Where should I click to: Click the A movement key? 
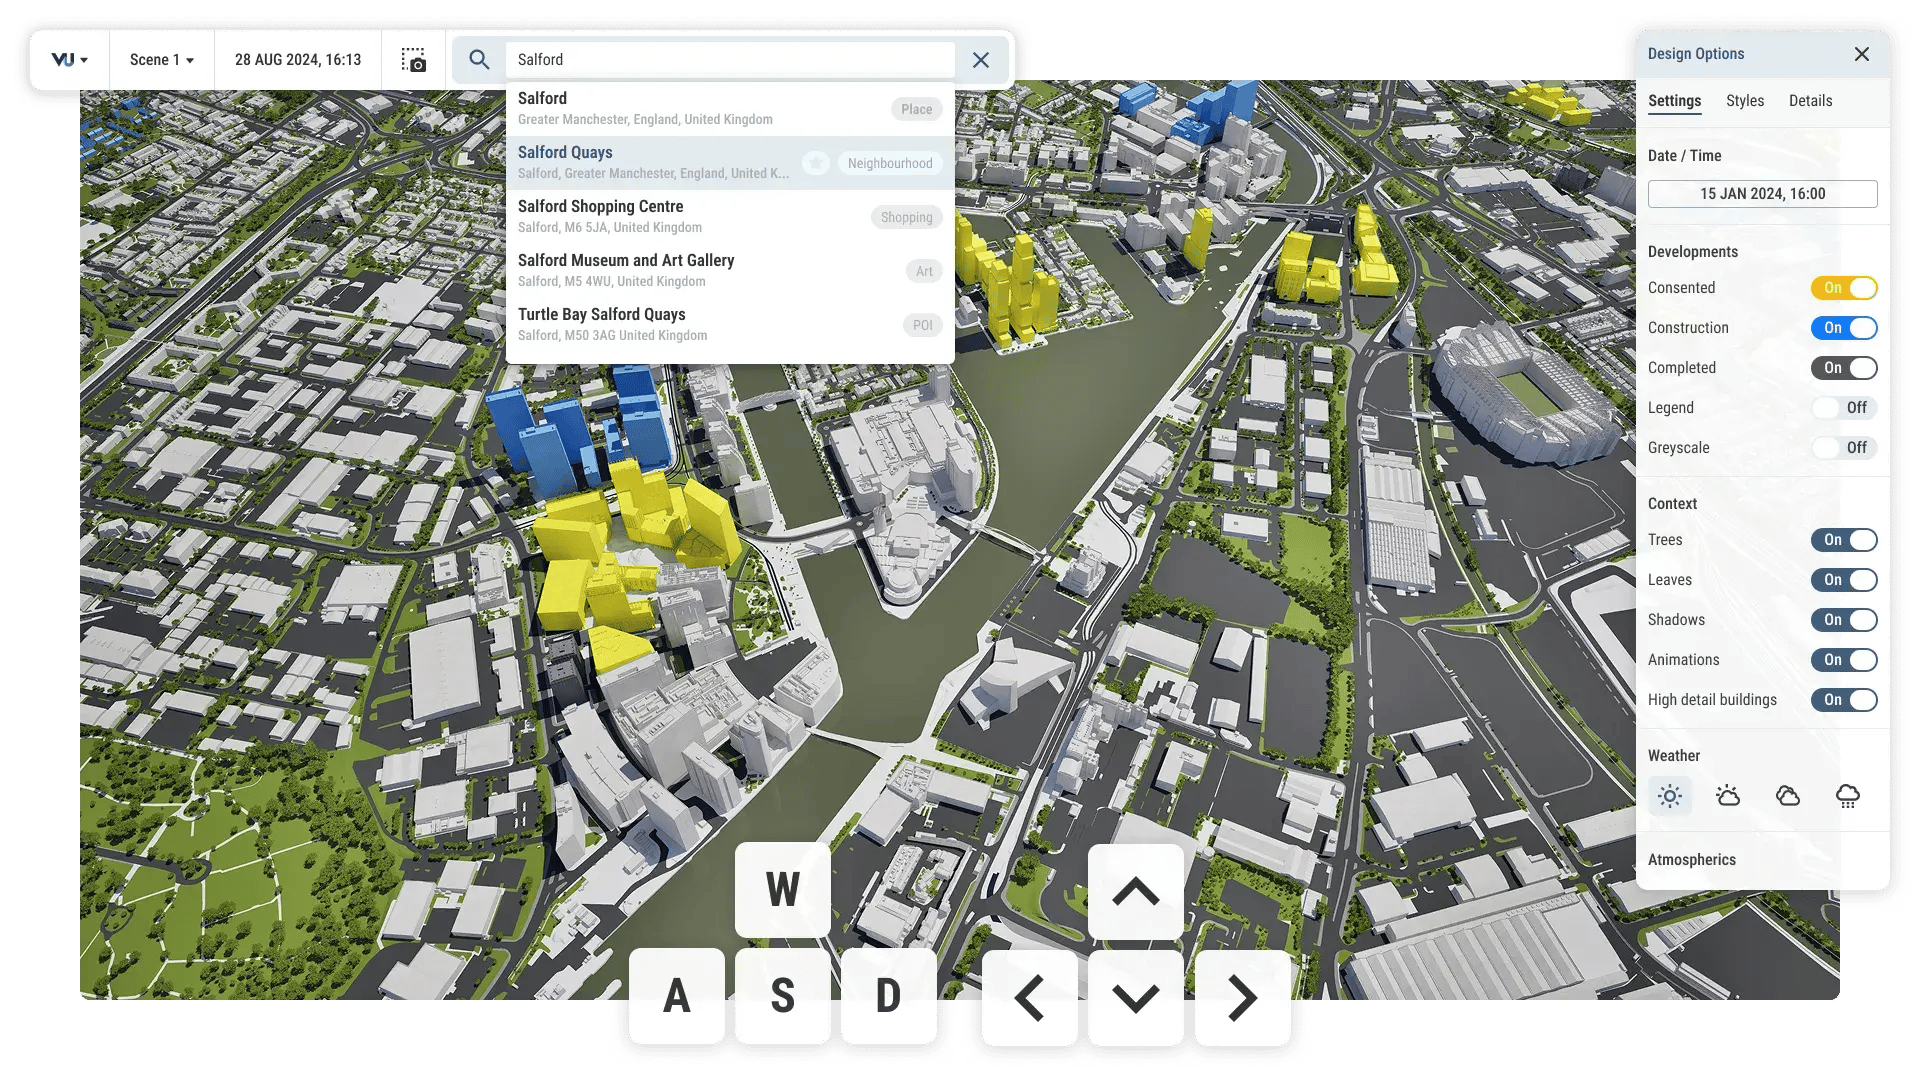(x=677, y=996)
